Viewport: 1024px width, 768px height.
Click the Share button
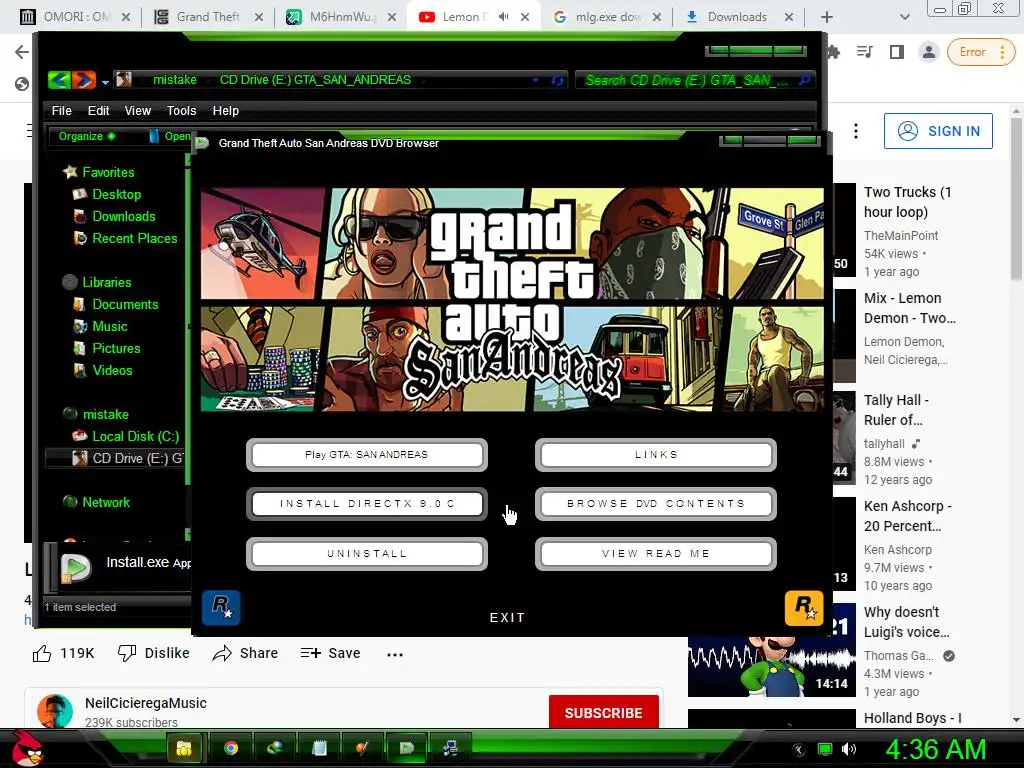[246, 653]
